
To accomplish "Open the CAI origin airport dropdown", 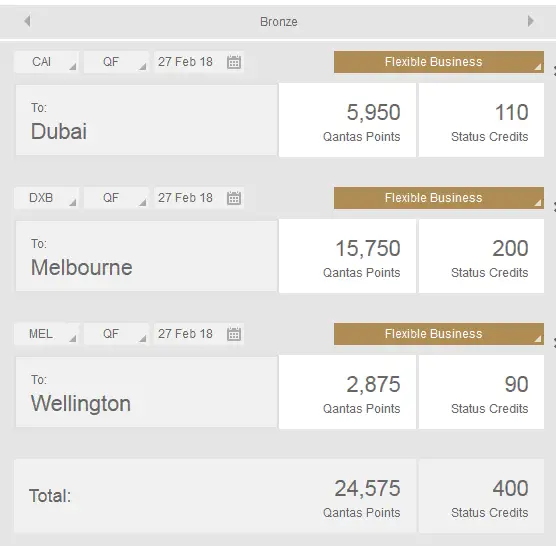I will pyautogui.click(x=46, y=62).
